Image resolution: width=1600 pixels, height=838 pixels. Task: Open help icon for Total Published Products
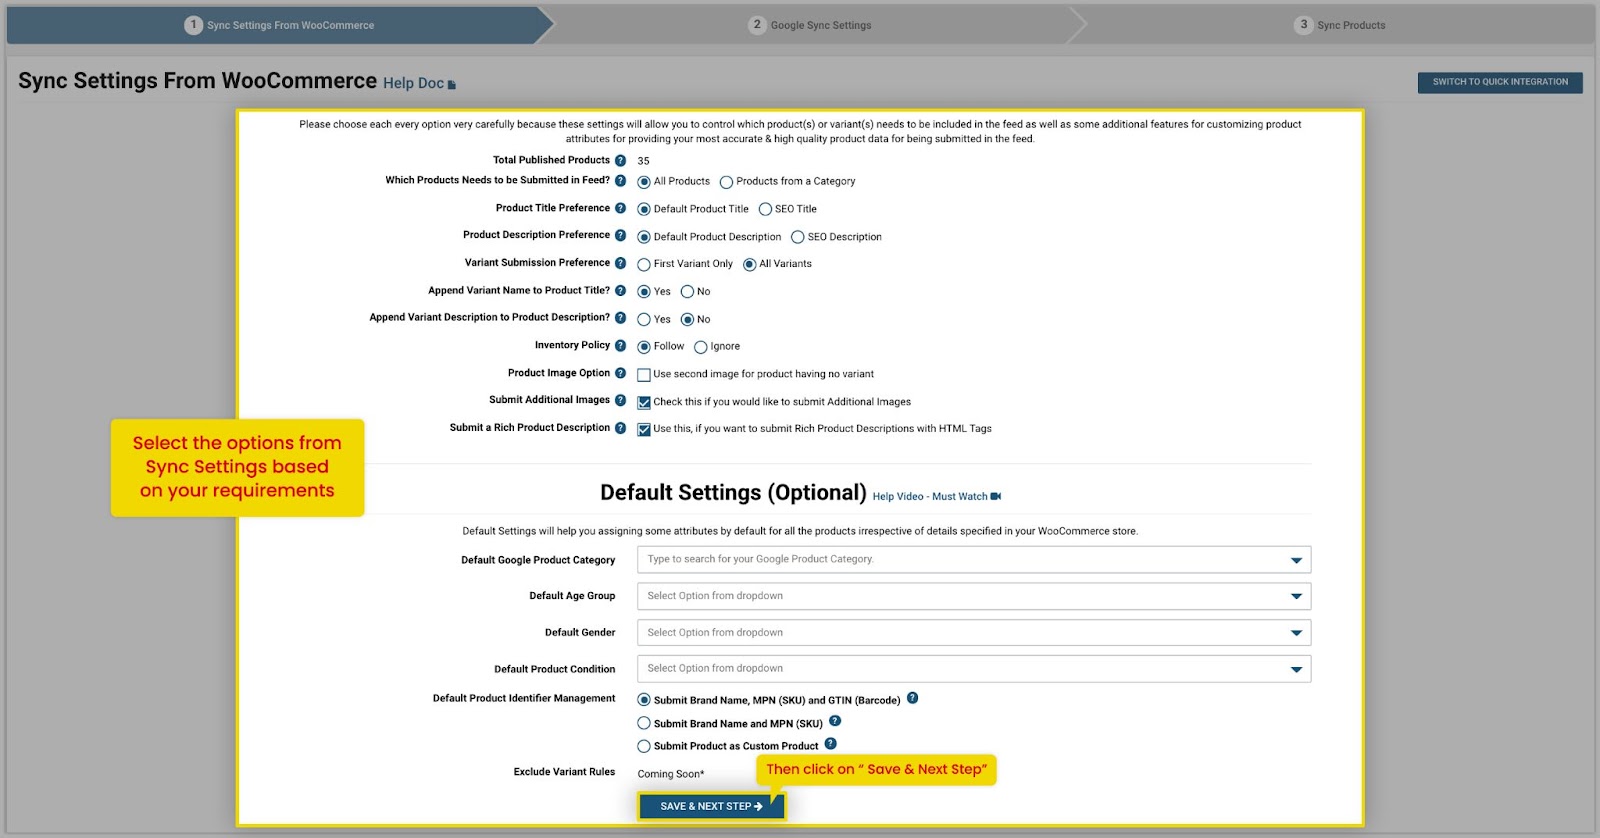(620, 160)
